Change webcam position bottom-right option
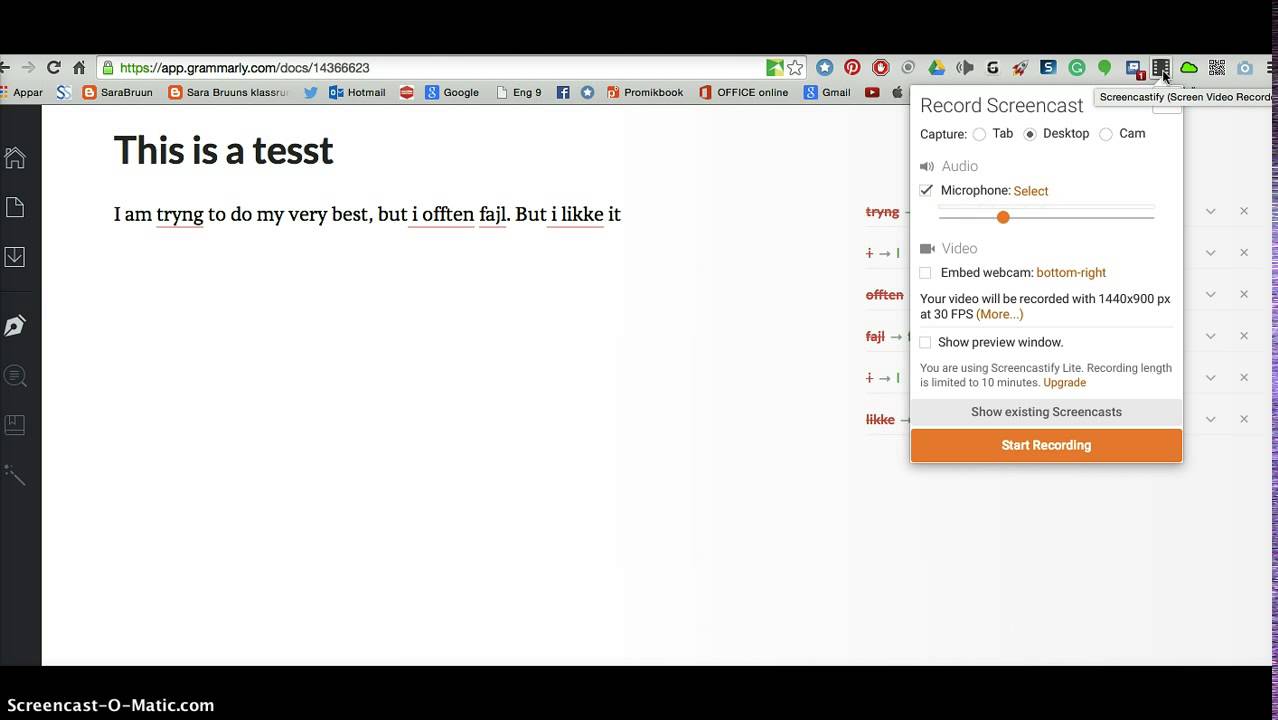The image size is (1278, 720). pyautogui.click(x=1071, y=273)
